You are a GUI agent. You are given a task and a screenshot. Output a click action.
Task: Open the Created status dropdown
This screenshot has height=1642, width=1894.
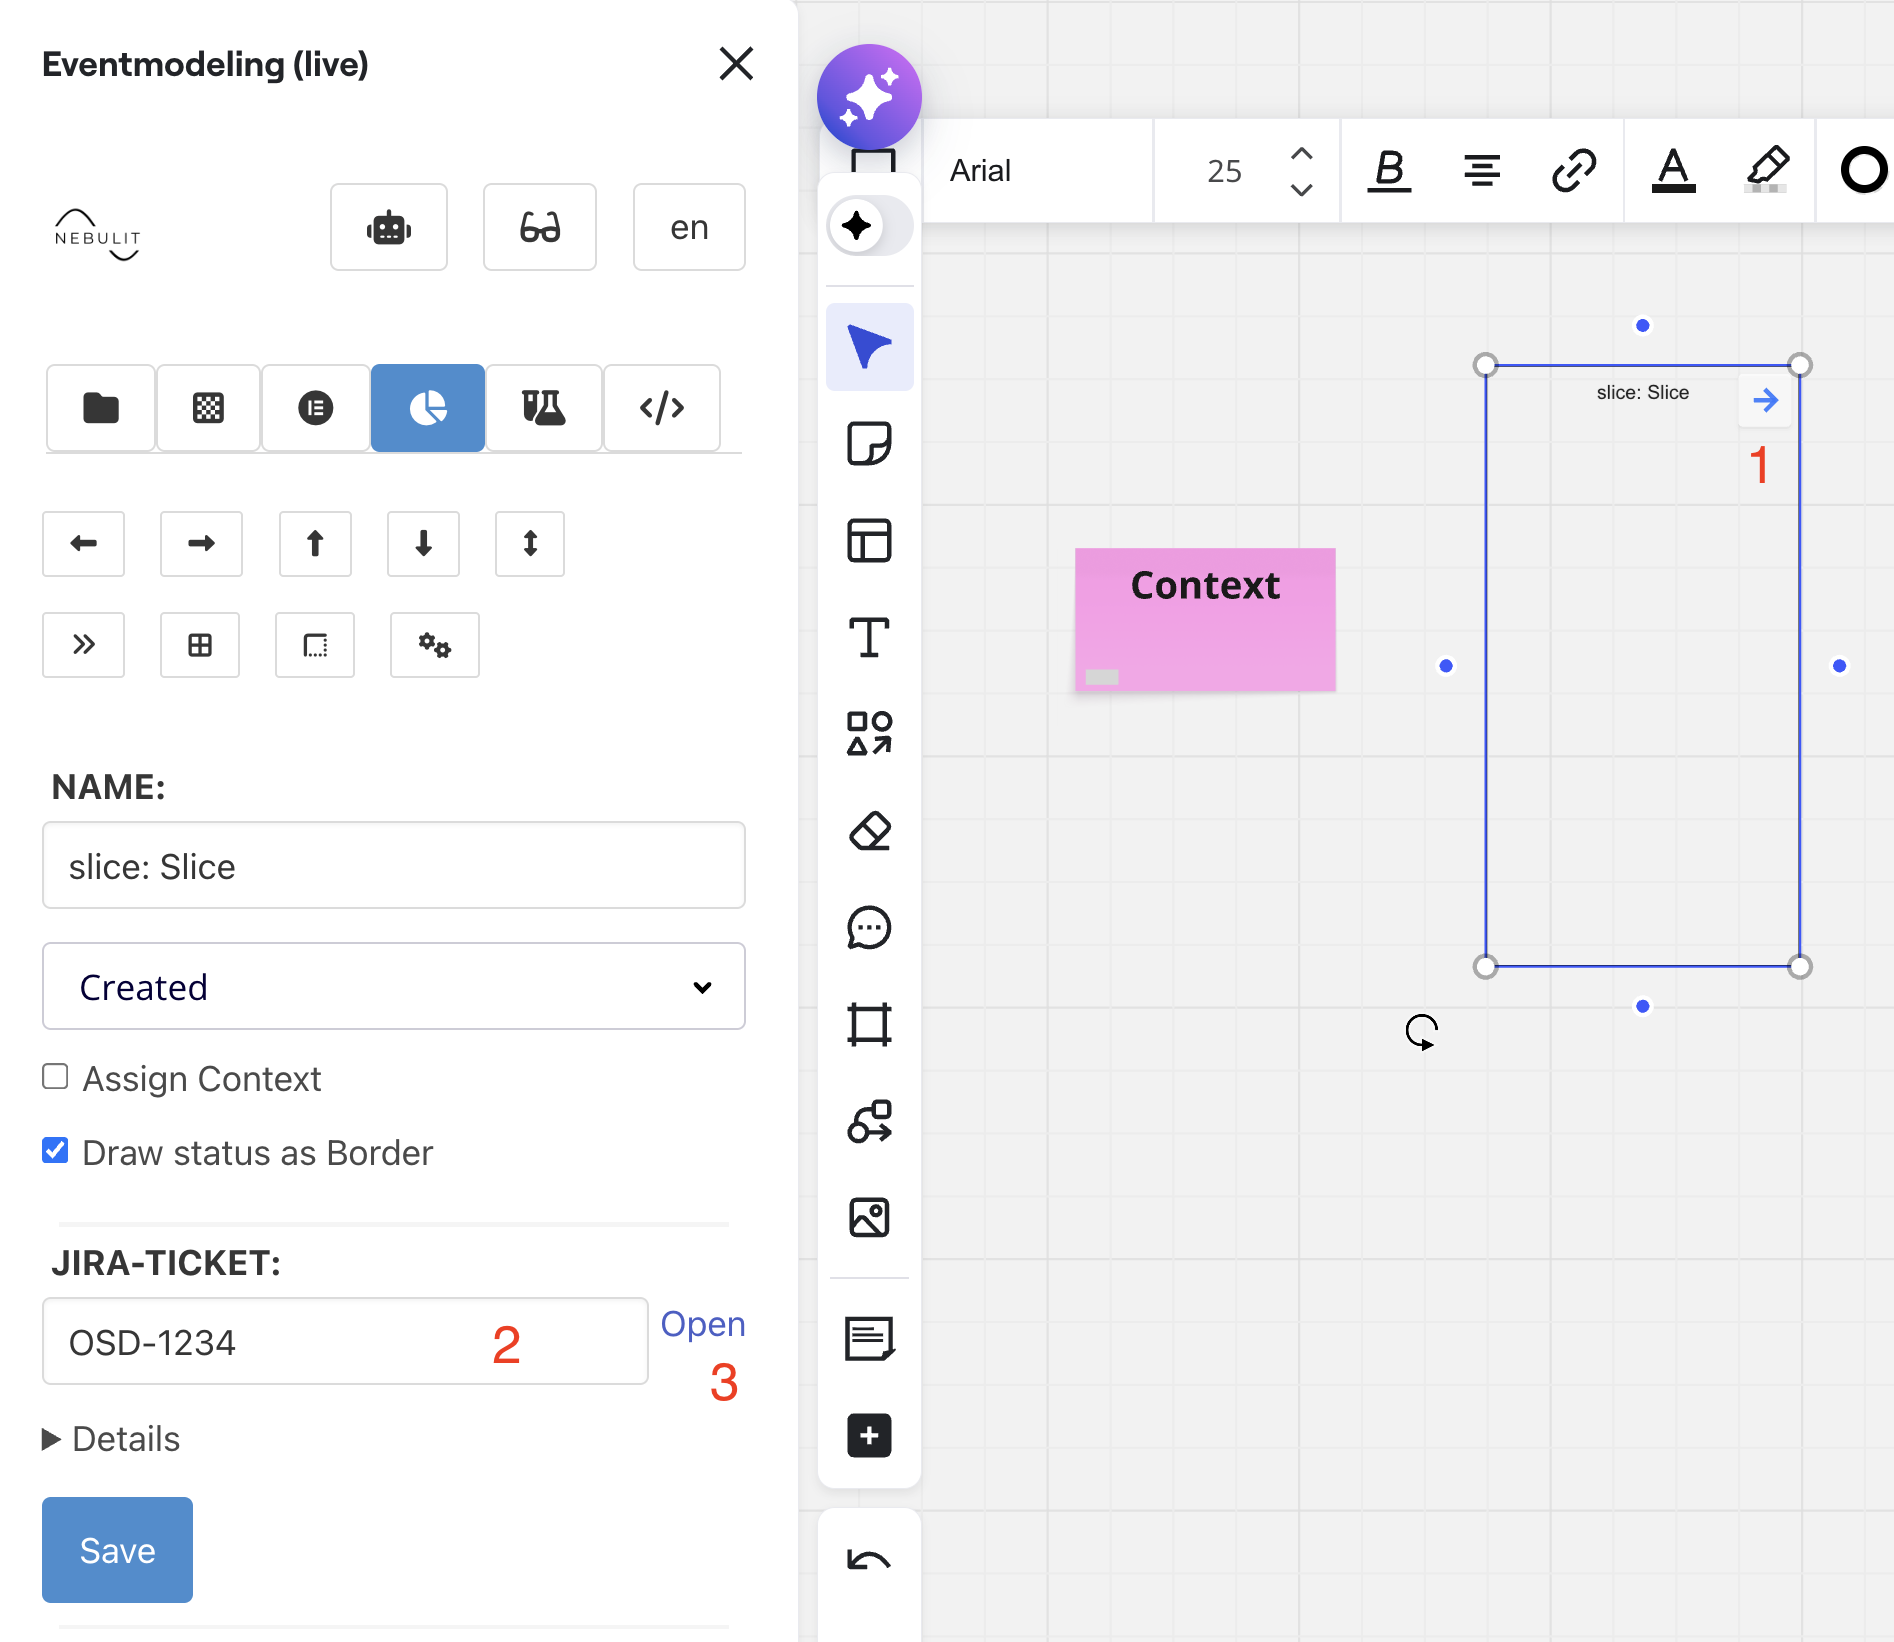(394, 987)
